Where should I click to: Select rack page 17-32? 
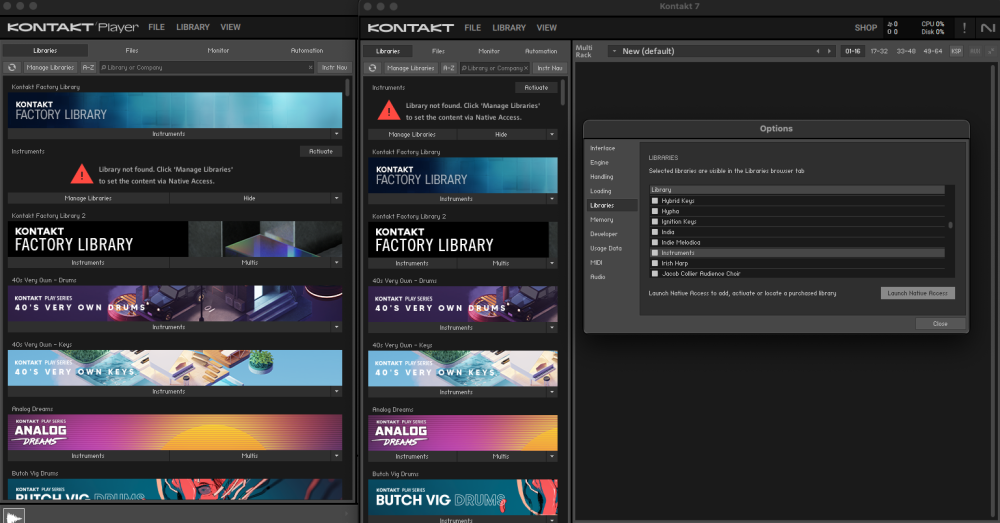pos(879,51)
